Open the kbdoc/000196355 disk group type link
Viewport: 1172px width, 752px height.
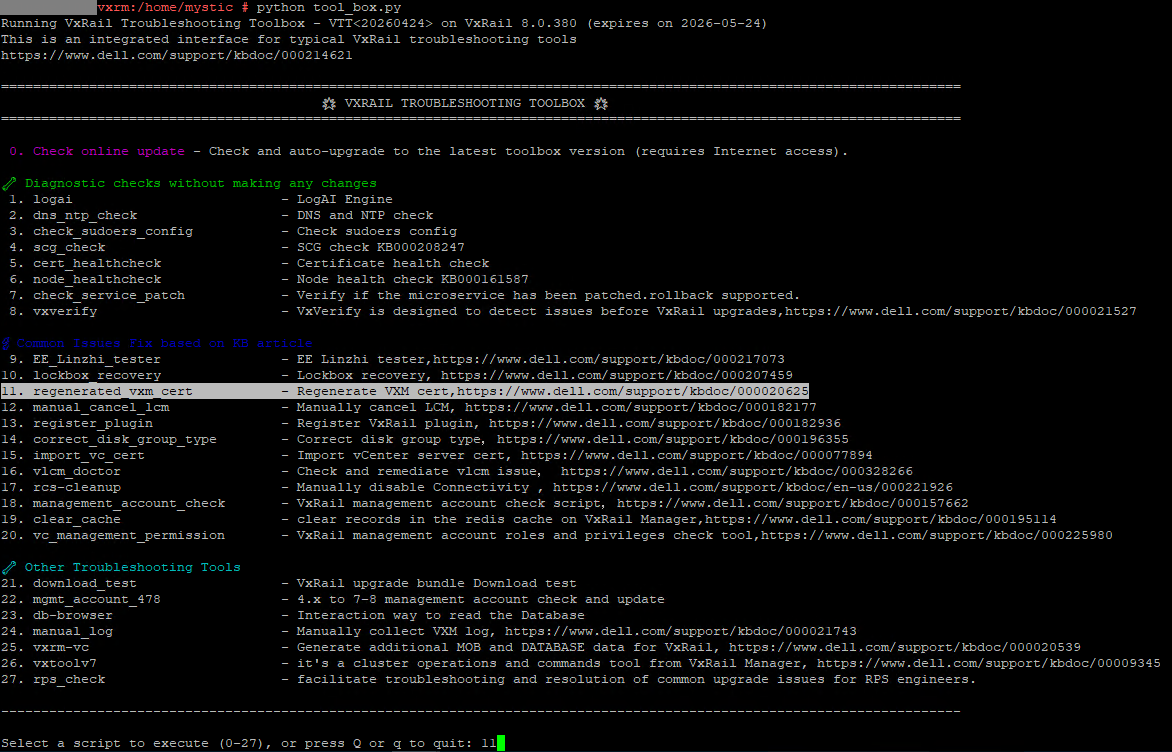point(673,440)
